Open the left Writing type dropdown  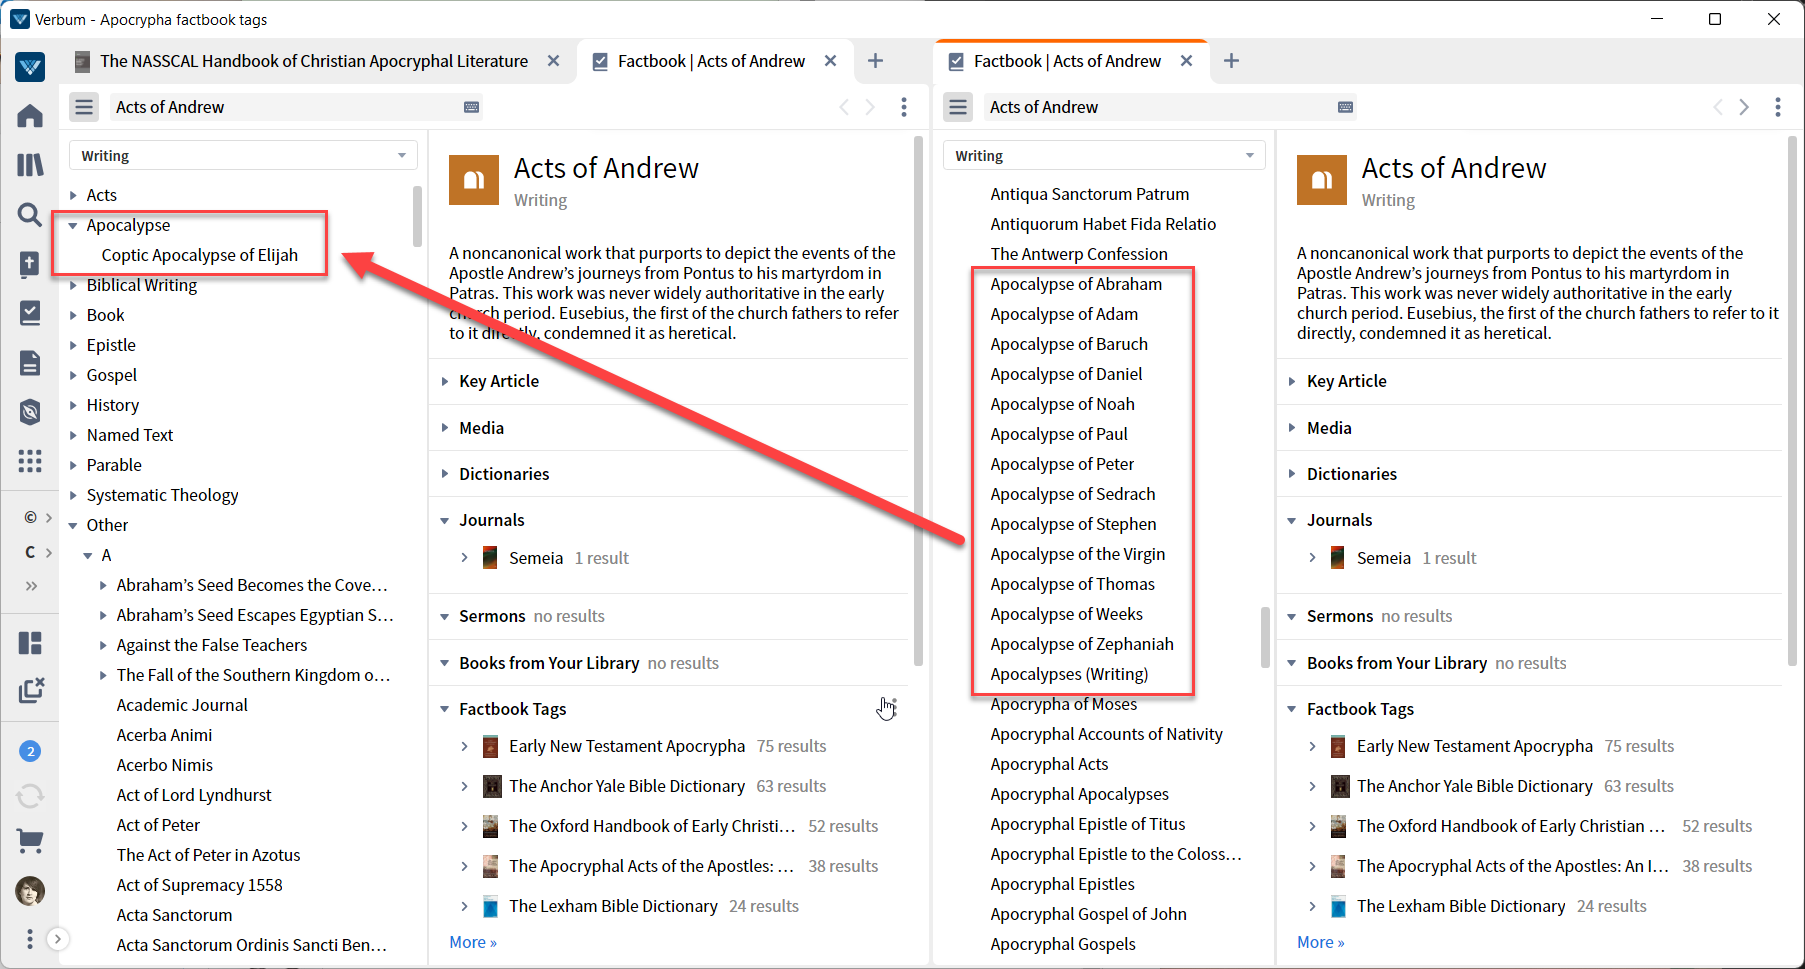click(x=243, y=155)
